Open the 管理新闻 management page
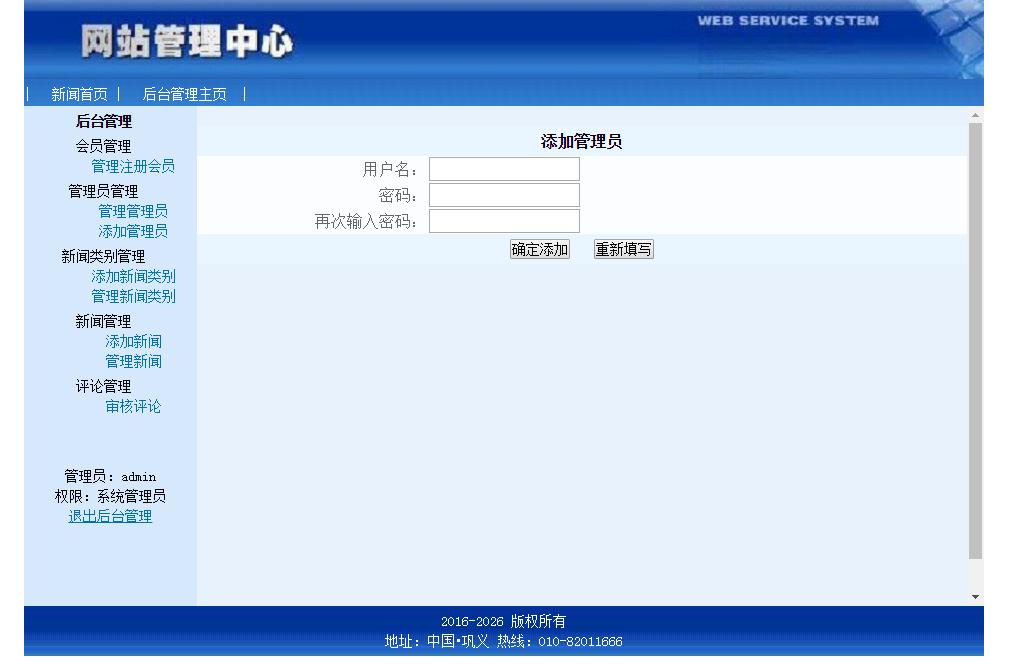 [x=131, y=361]
